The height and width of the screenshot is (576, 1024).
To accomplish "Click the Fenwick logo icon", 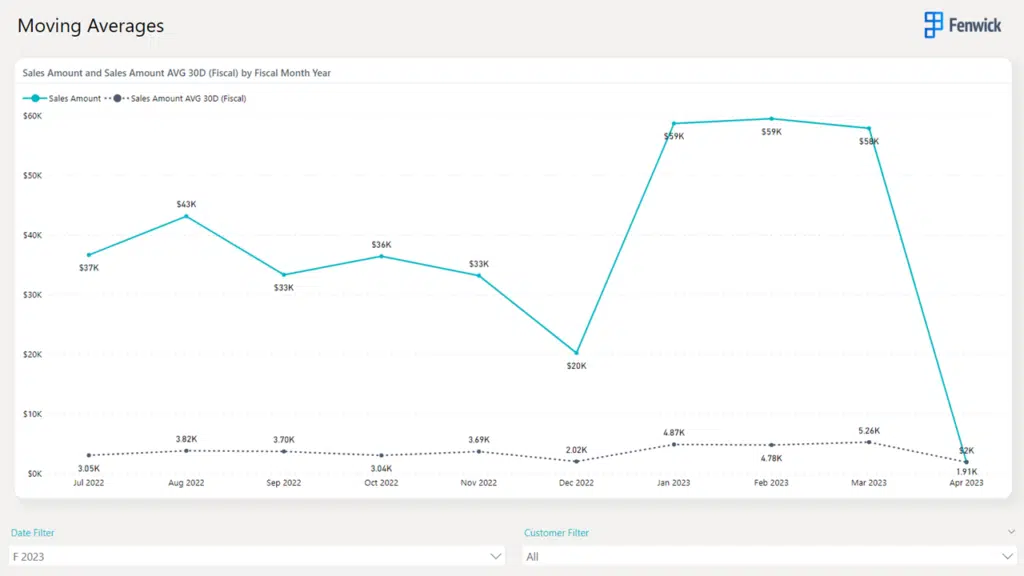I will click(x=933, y=26).
